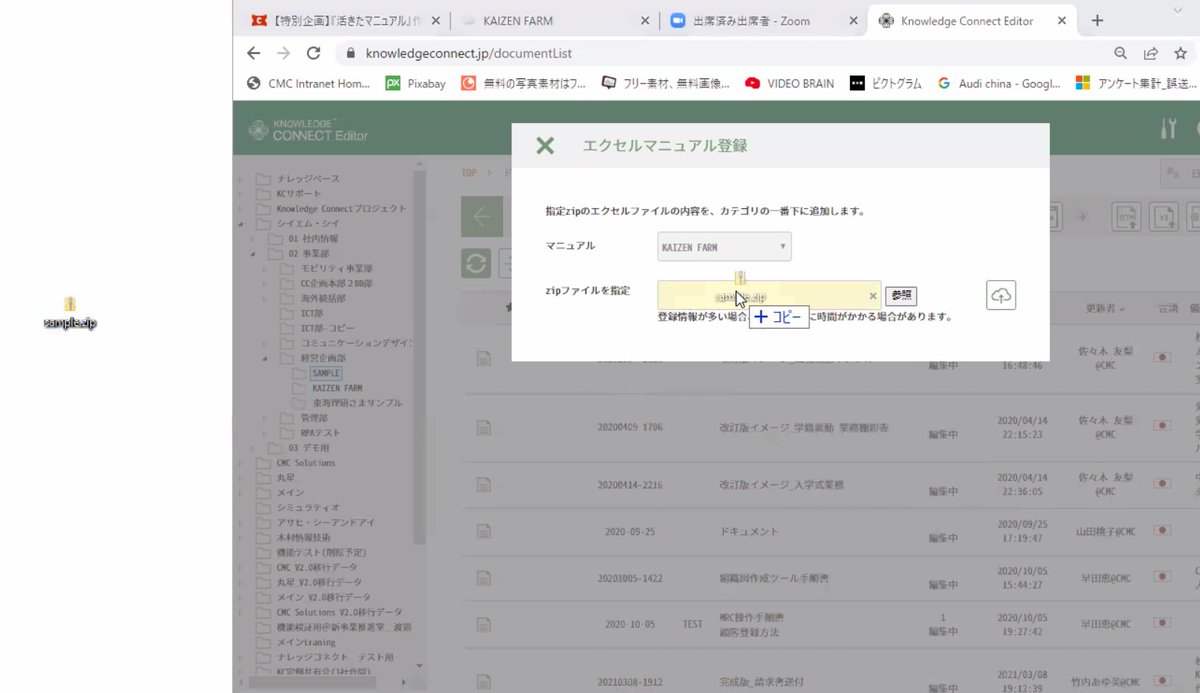The height and width of the screenshot is (693, 1200).
Task: Click the document icon for 20201005-1422
Action: click(484, 578)
